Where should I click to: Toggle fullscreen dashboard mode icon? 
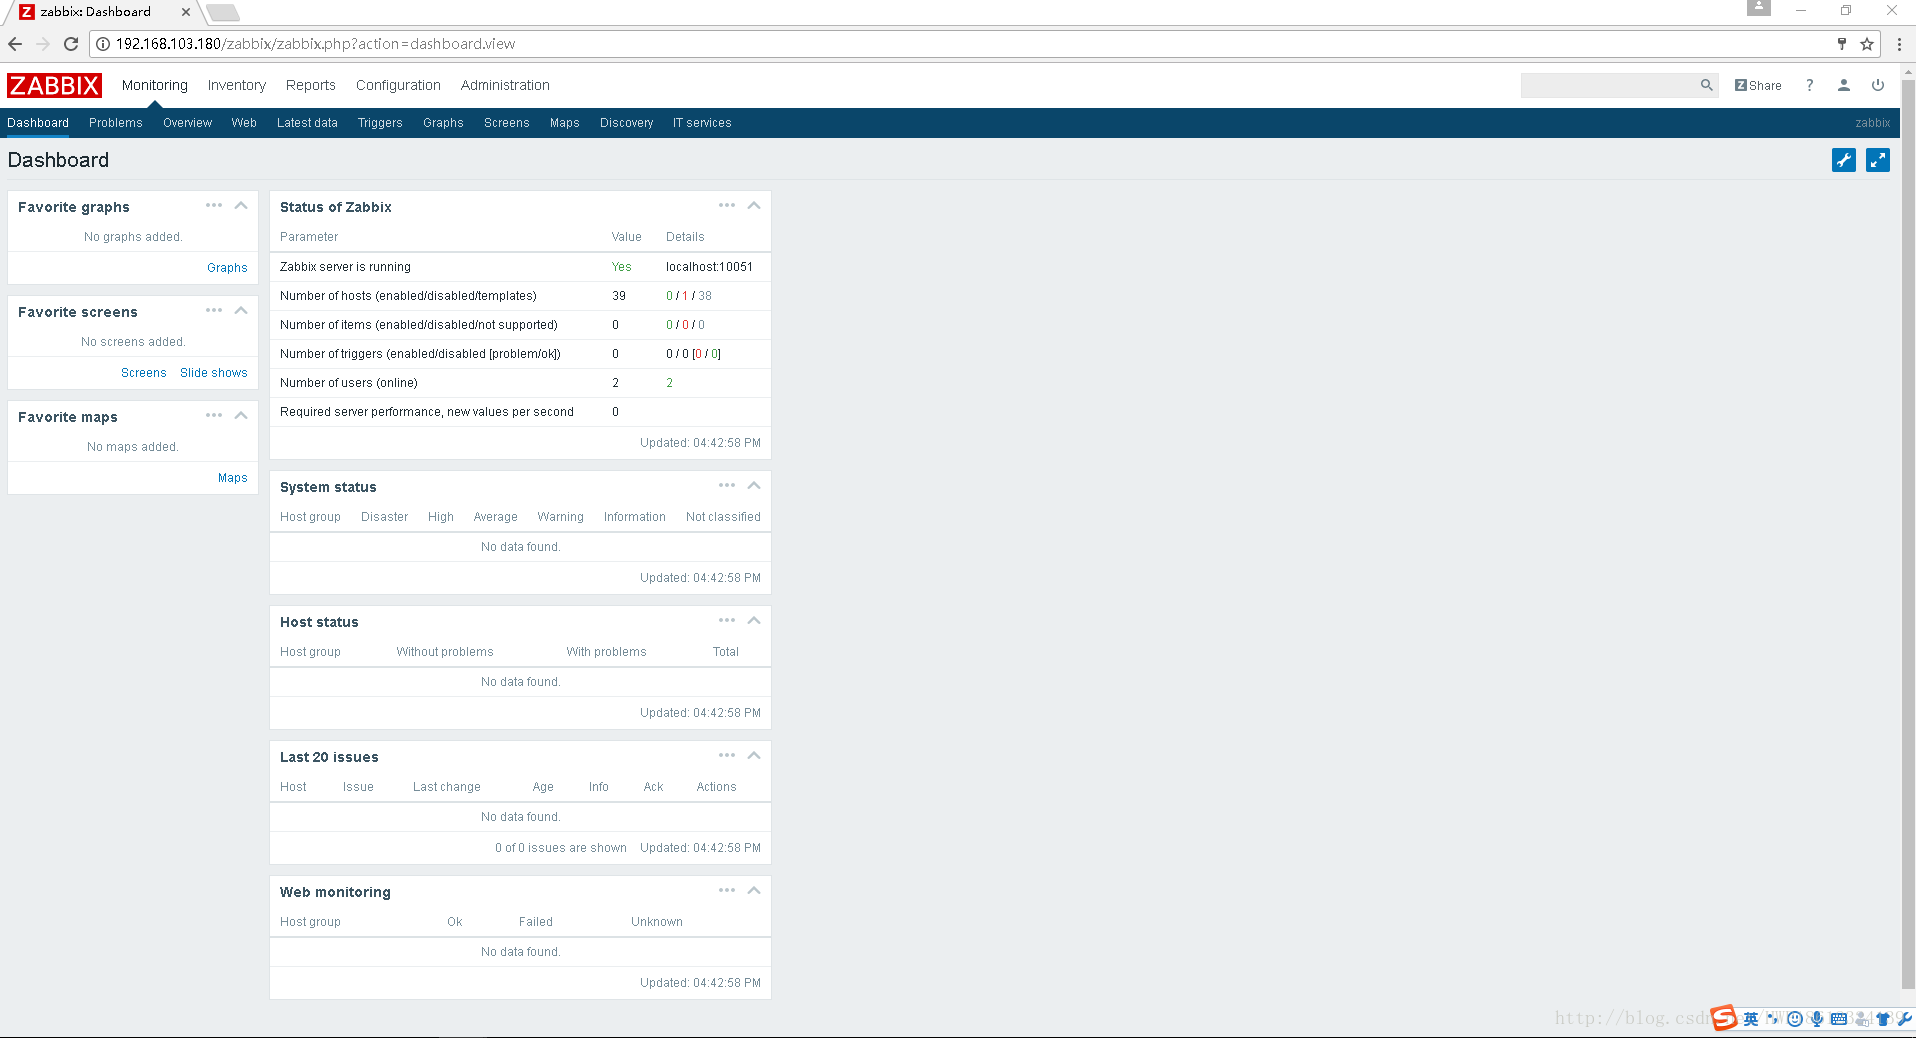1878,160
